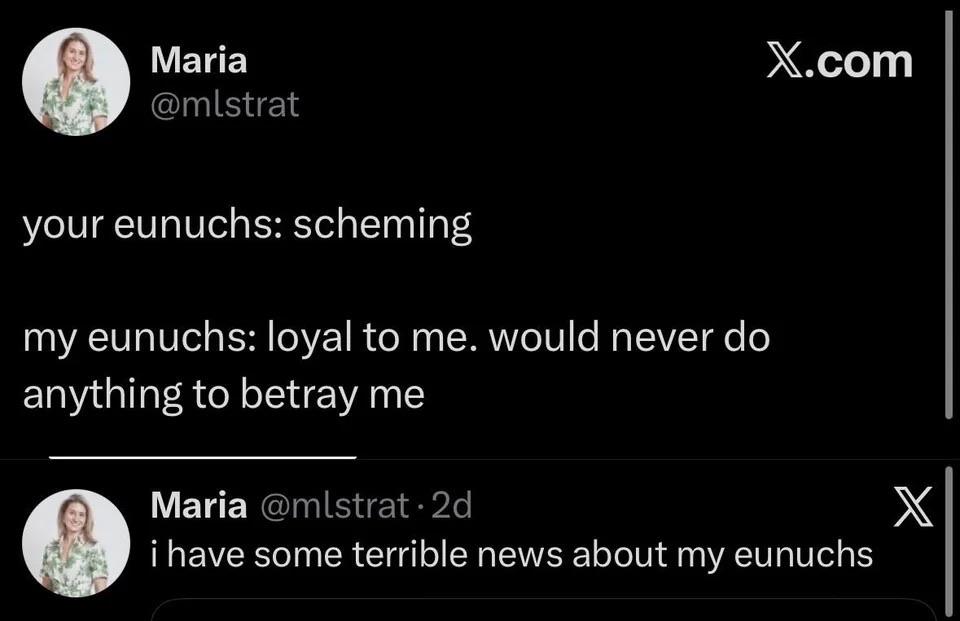The width and height of the screenshot is (960, 621).
Task: Select the line starting 'my eunuchs: loyal to me'
Action: point(396,338)
